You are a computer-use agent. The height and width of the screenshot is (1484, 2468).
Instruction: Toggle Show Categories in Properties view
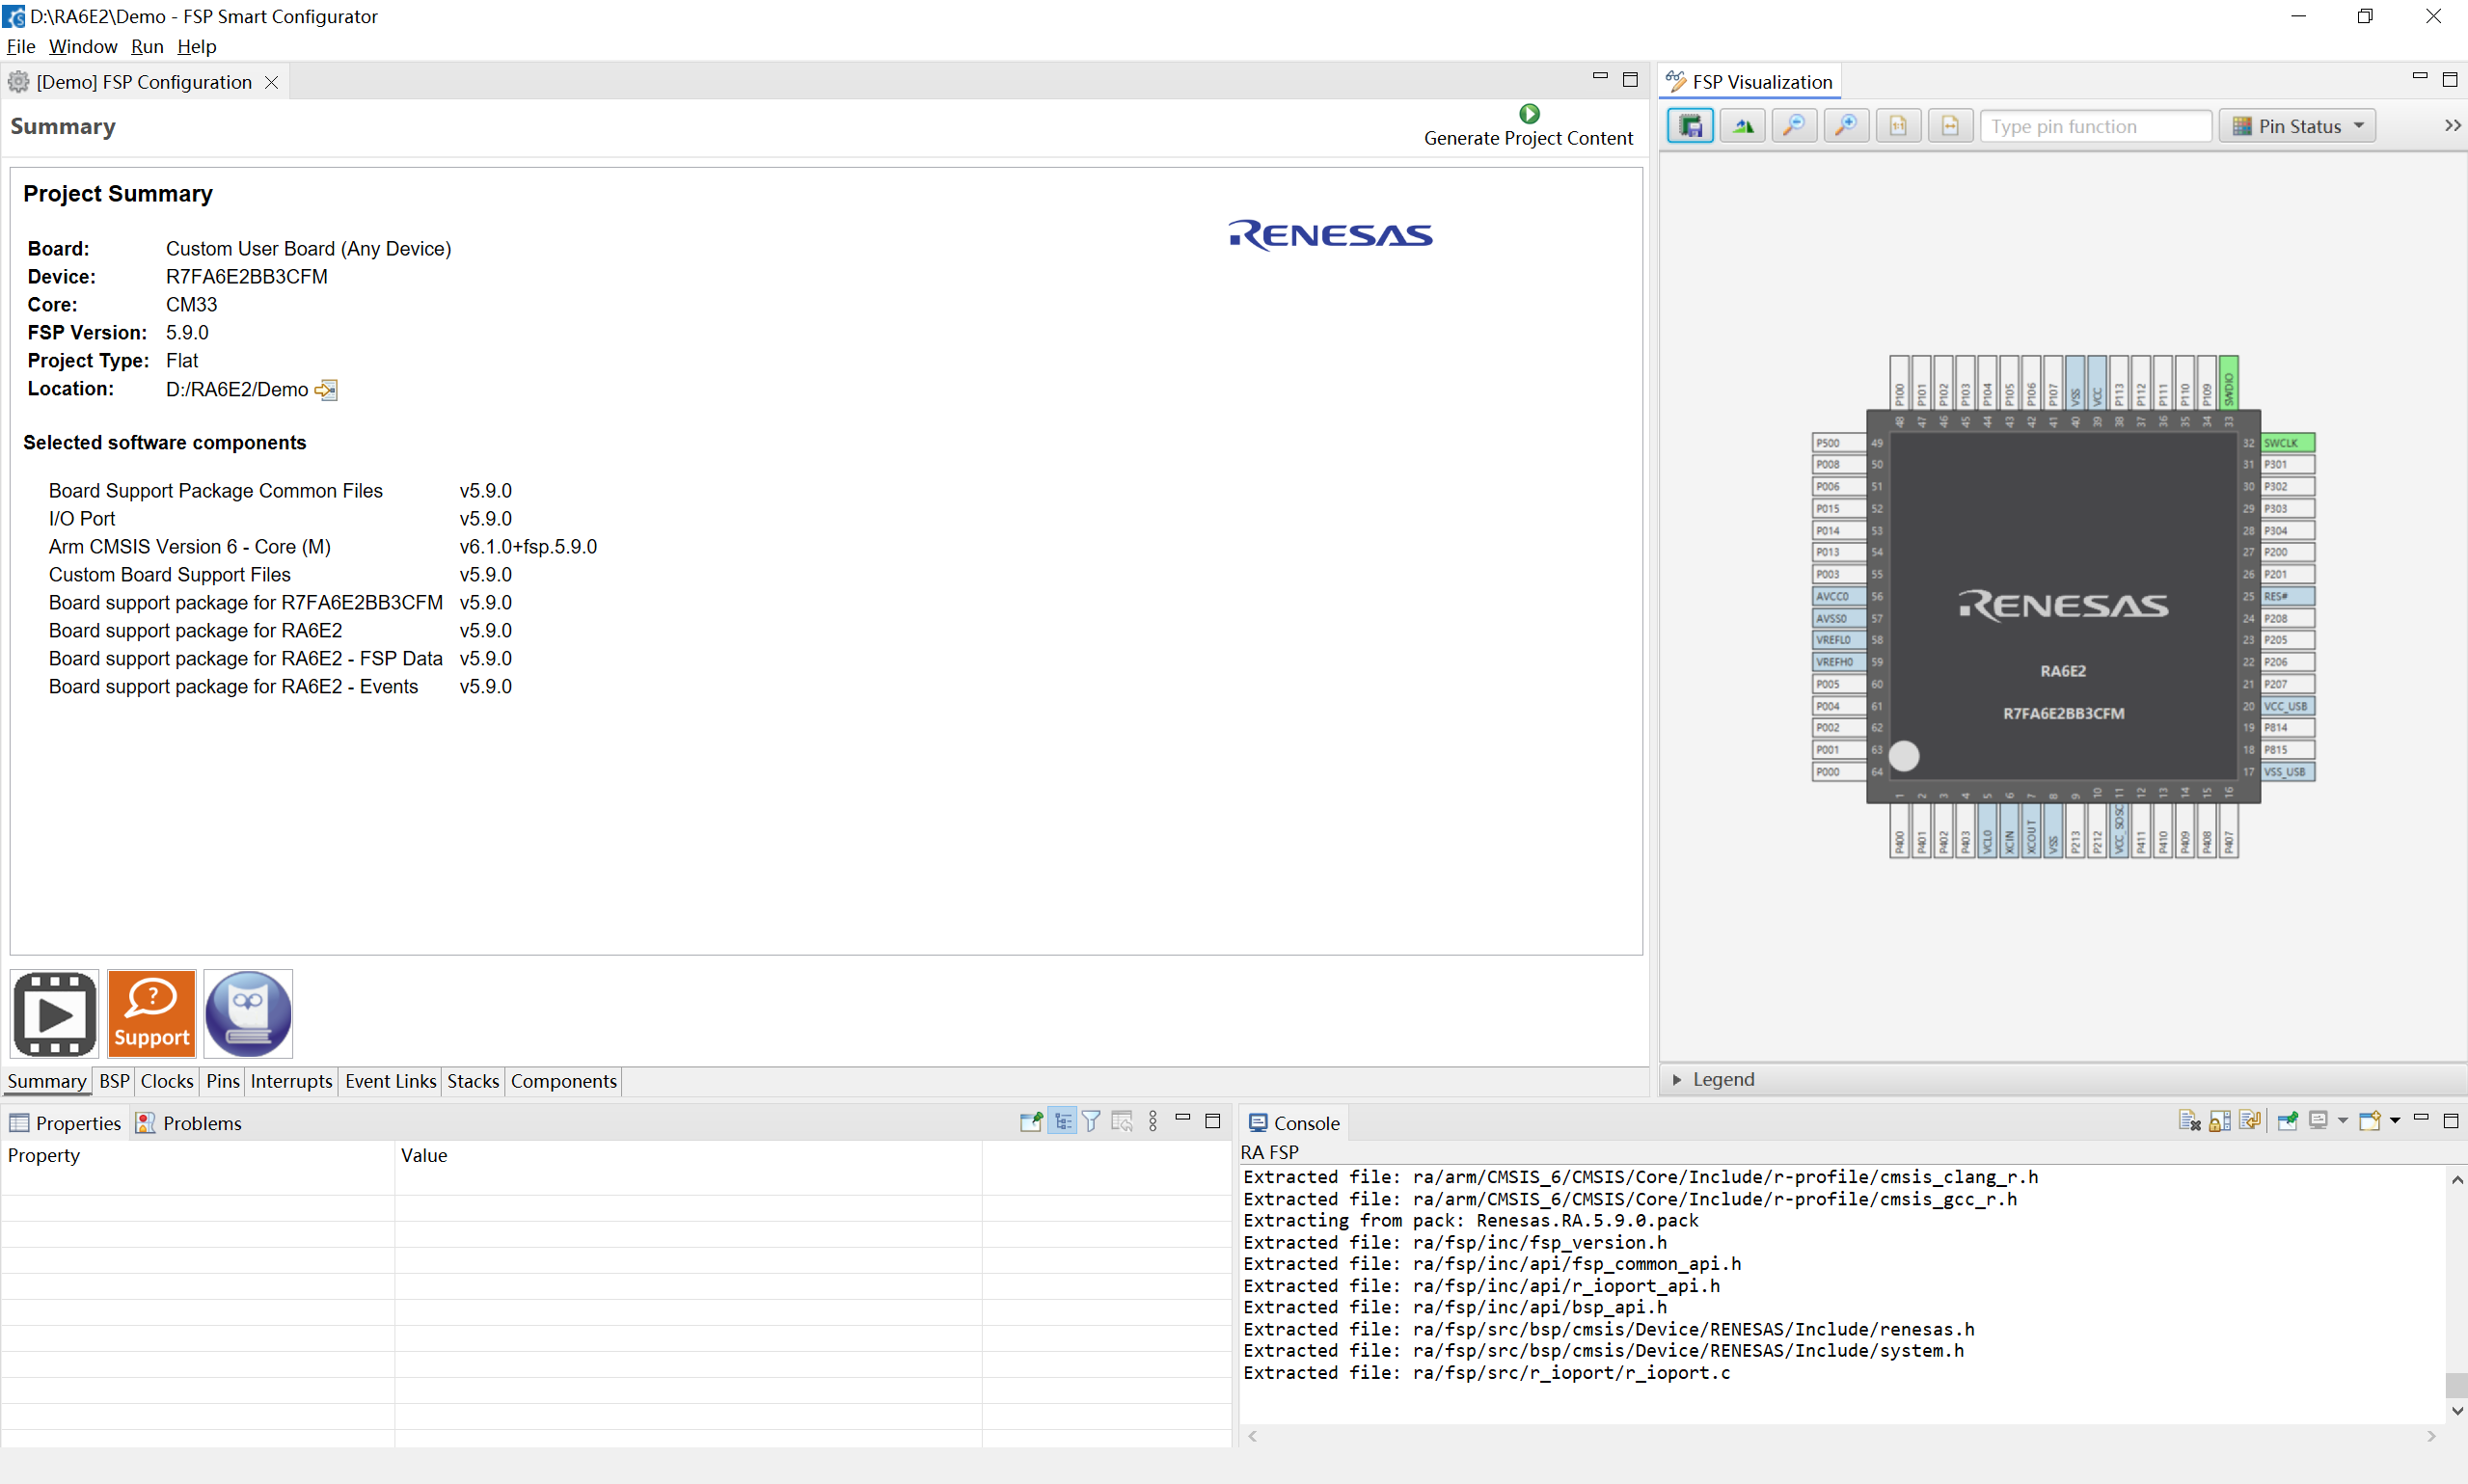click(1063, 1121)
